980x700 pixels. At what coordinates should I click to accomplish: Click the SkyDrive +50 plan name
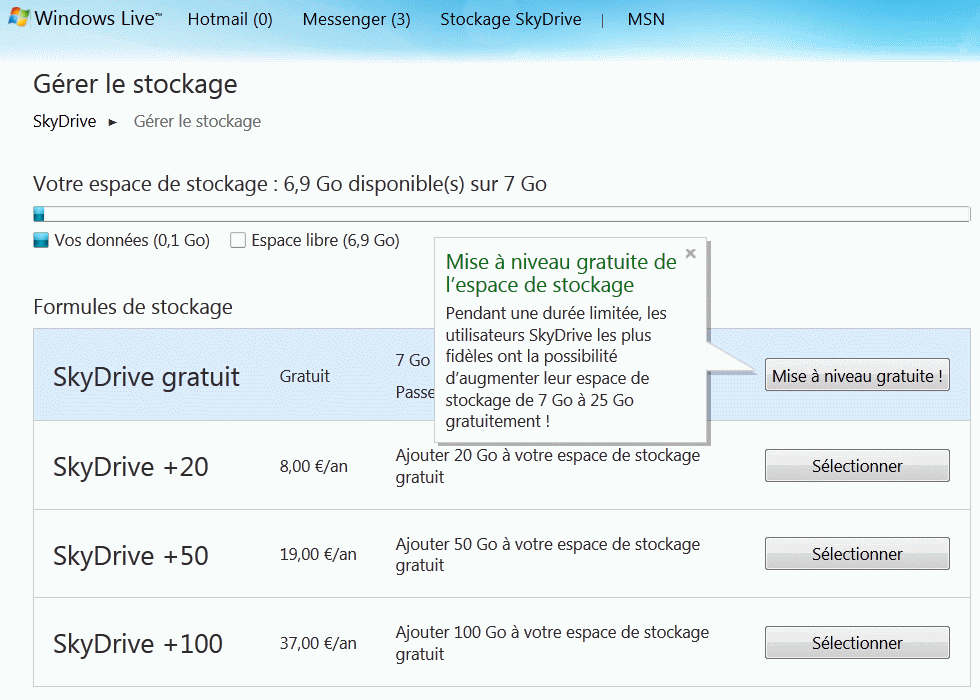click(x=131, y=556)
